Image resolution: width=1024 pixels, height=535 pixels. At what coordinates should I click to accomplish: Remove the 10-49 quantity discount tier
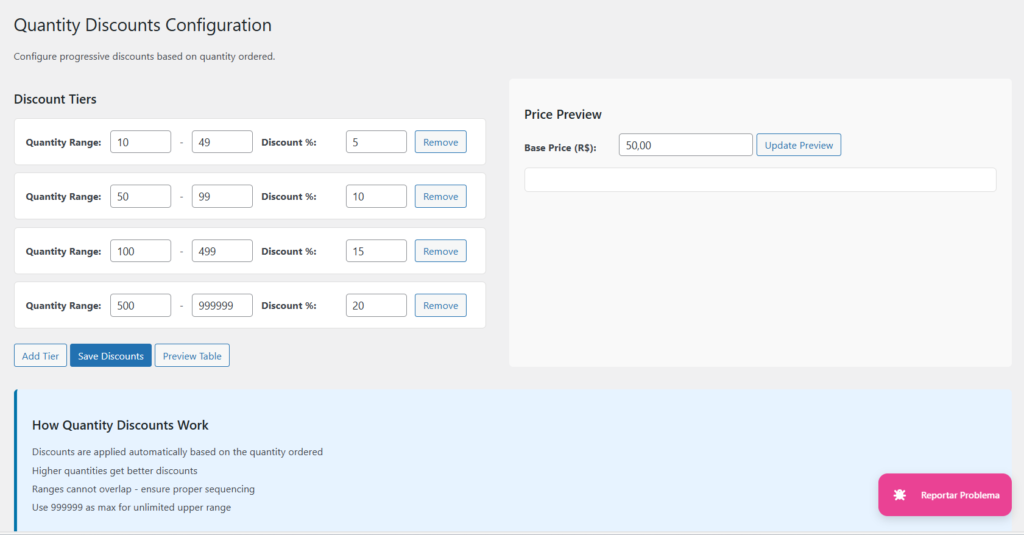click(440, 142)
